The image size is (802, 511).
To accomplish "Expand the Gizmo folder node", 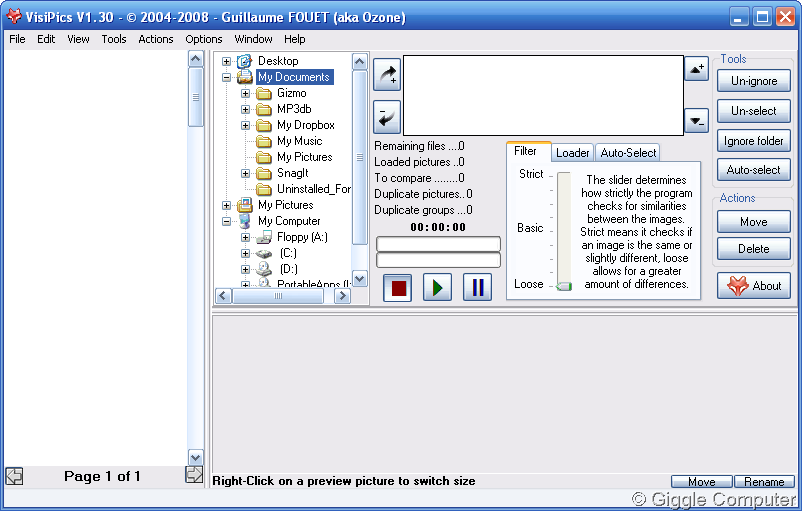I will [246, 94].
